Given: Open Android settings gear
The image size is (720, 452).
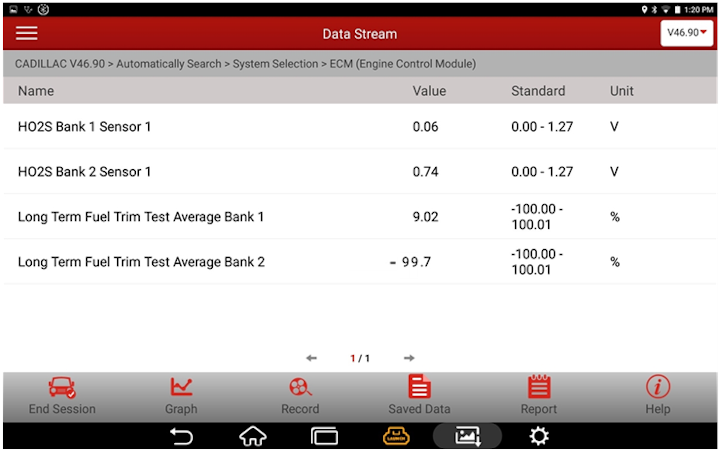Looking at the screenshot, I should tap(539, 436).
